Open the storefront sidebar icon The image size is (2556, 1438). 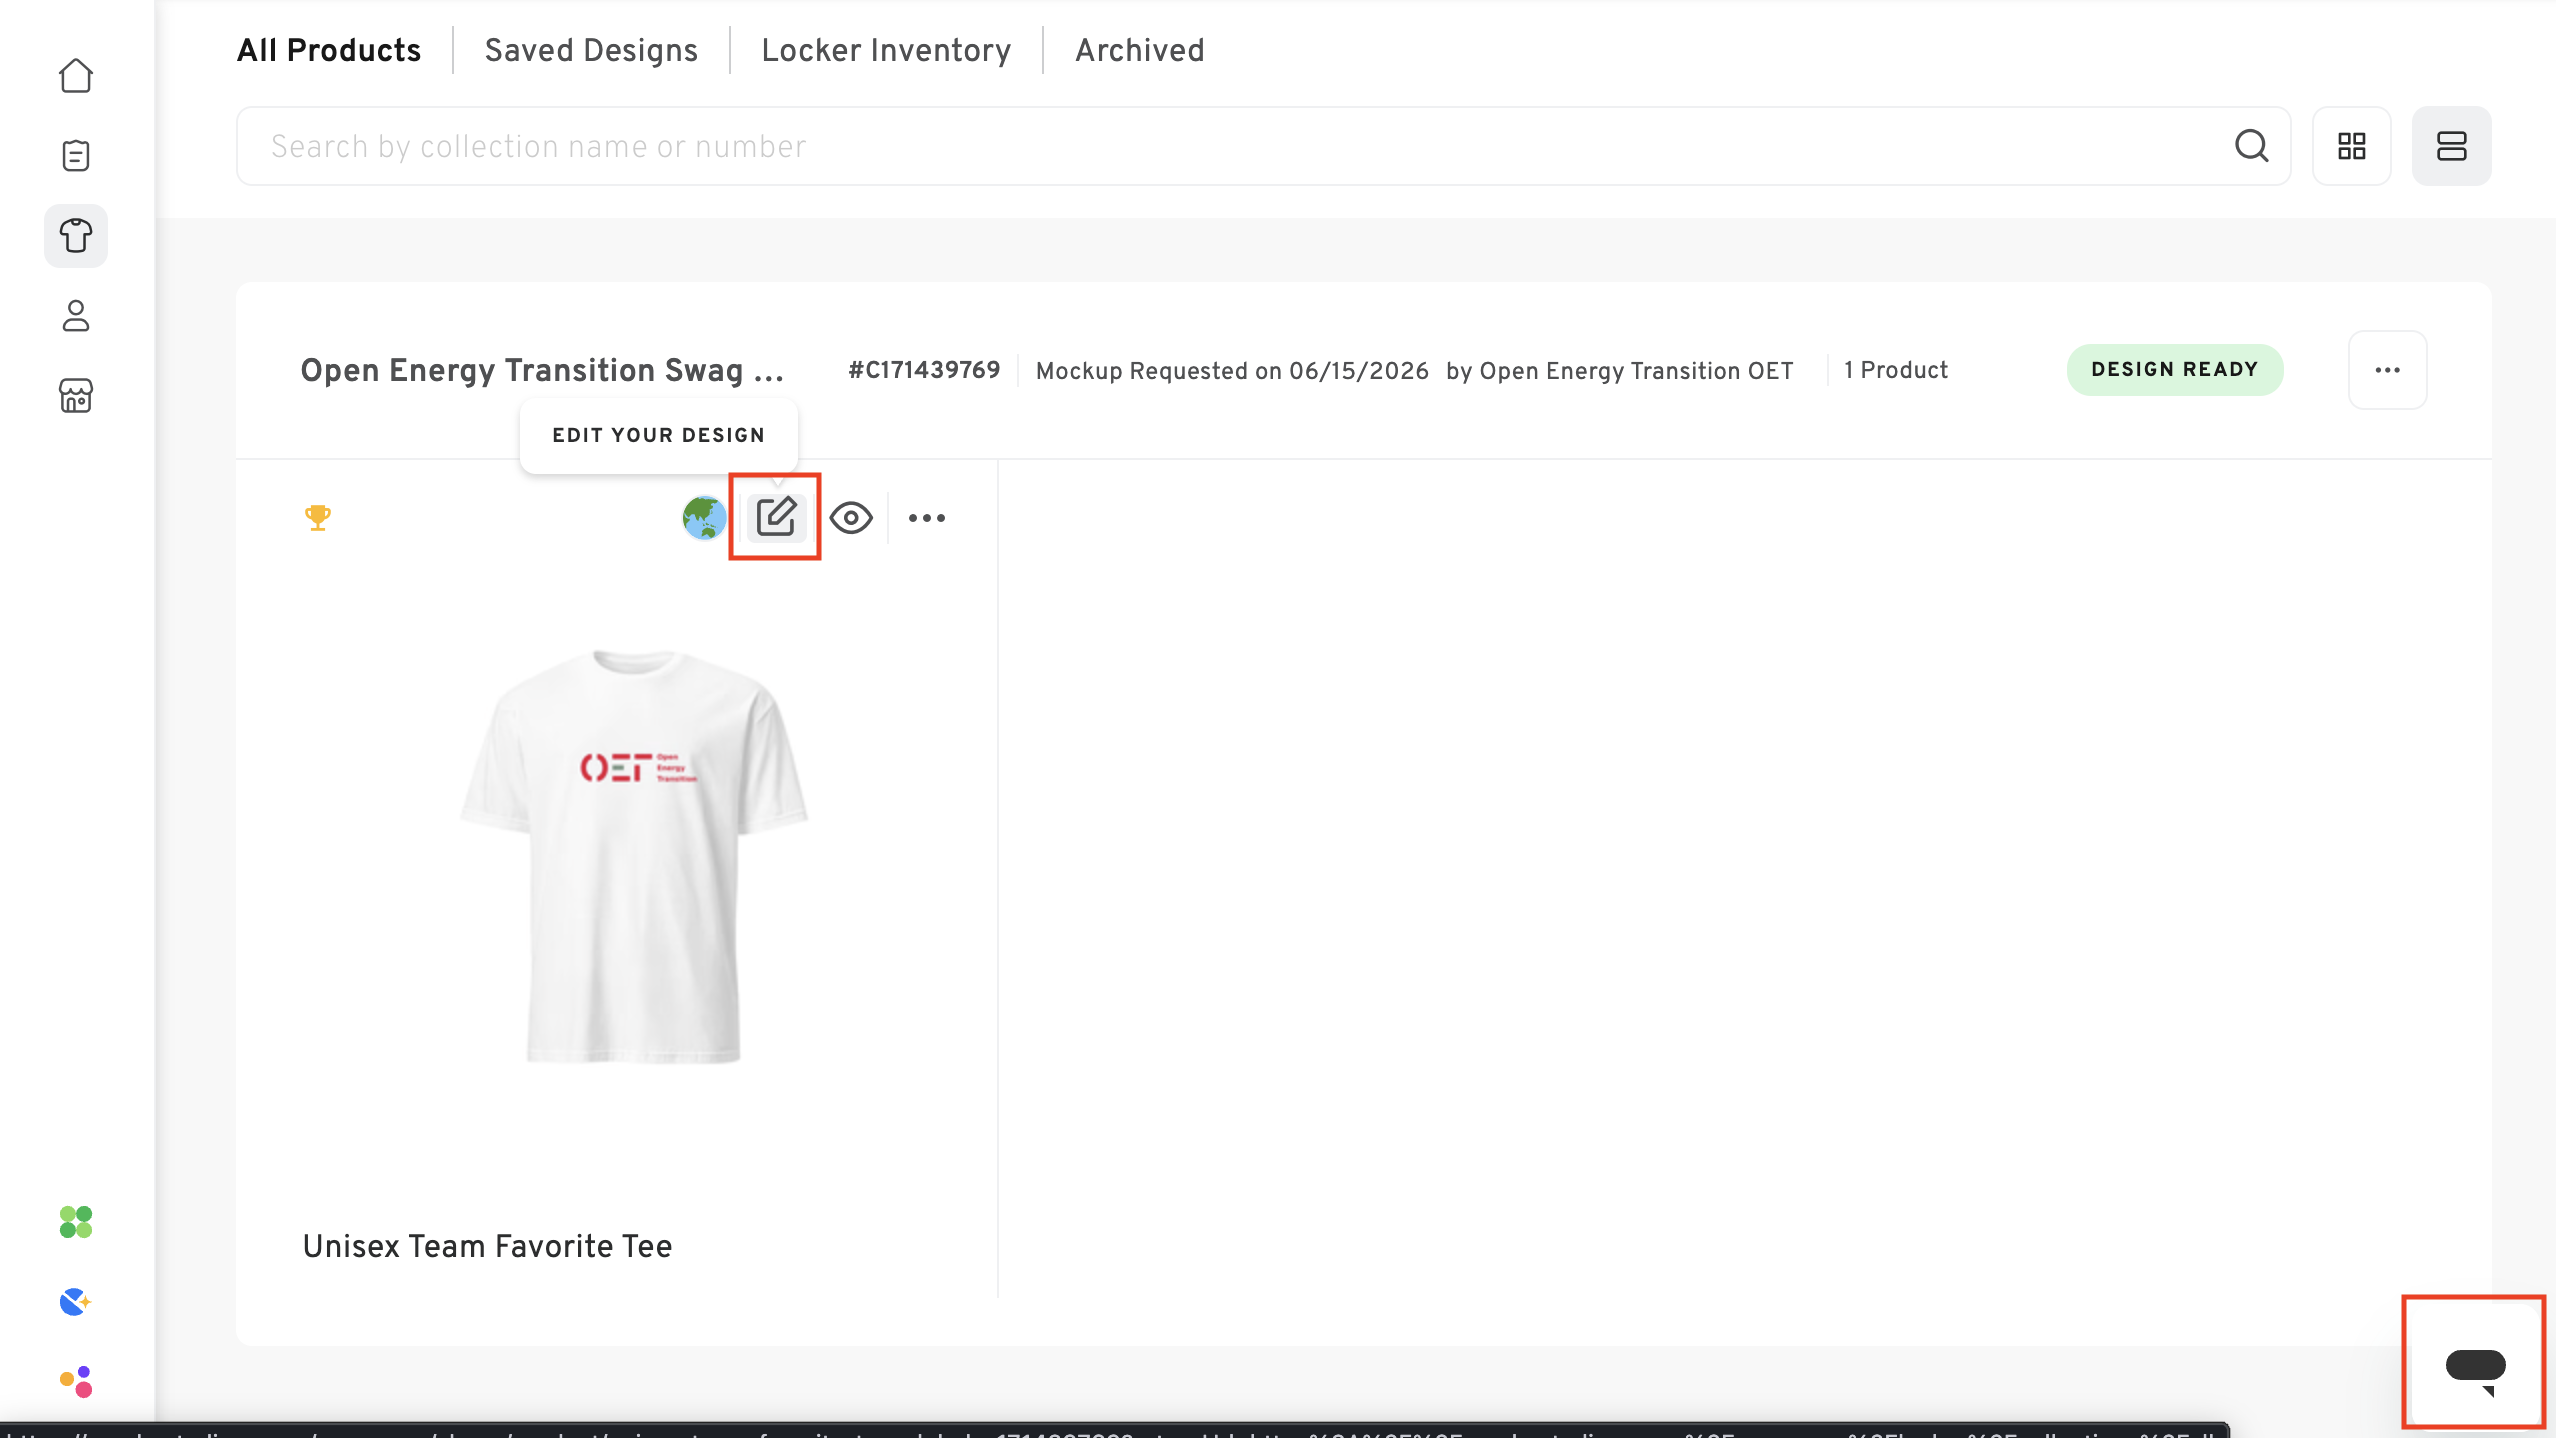point(76,396)
